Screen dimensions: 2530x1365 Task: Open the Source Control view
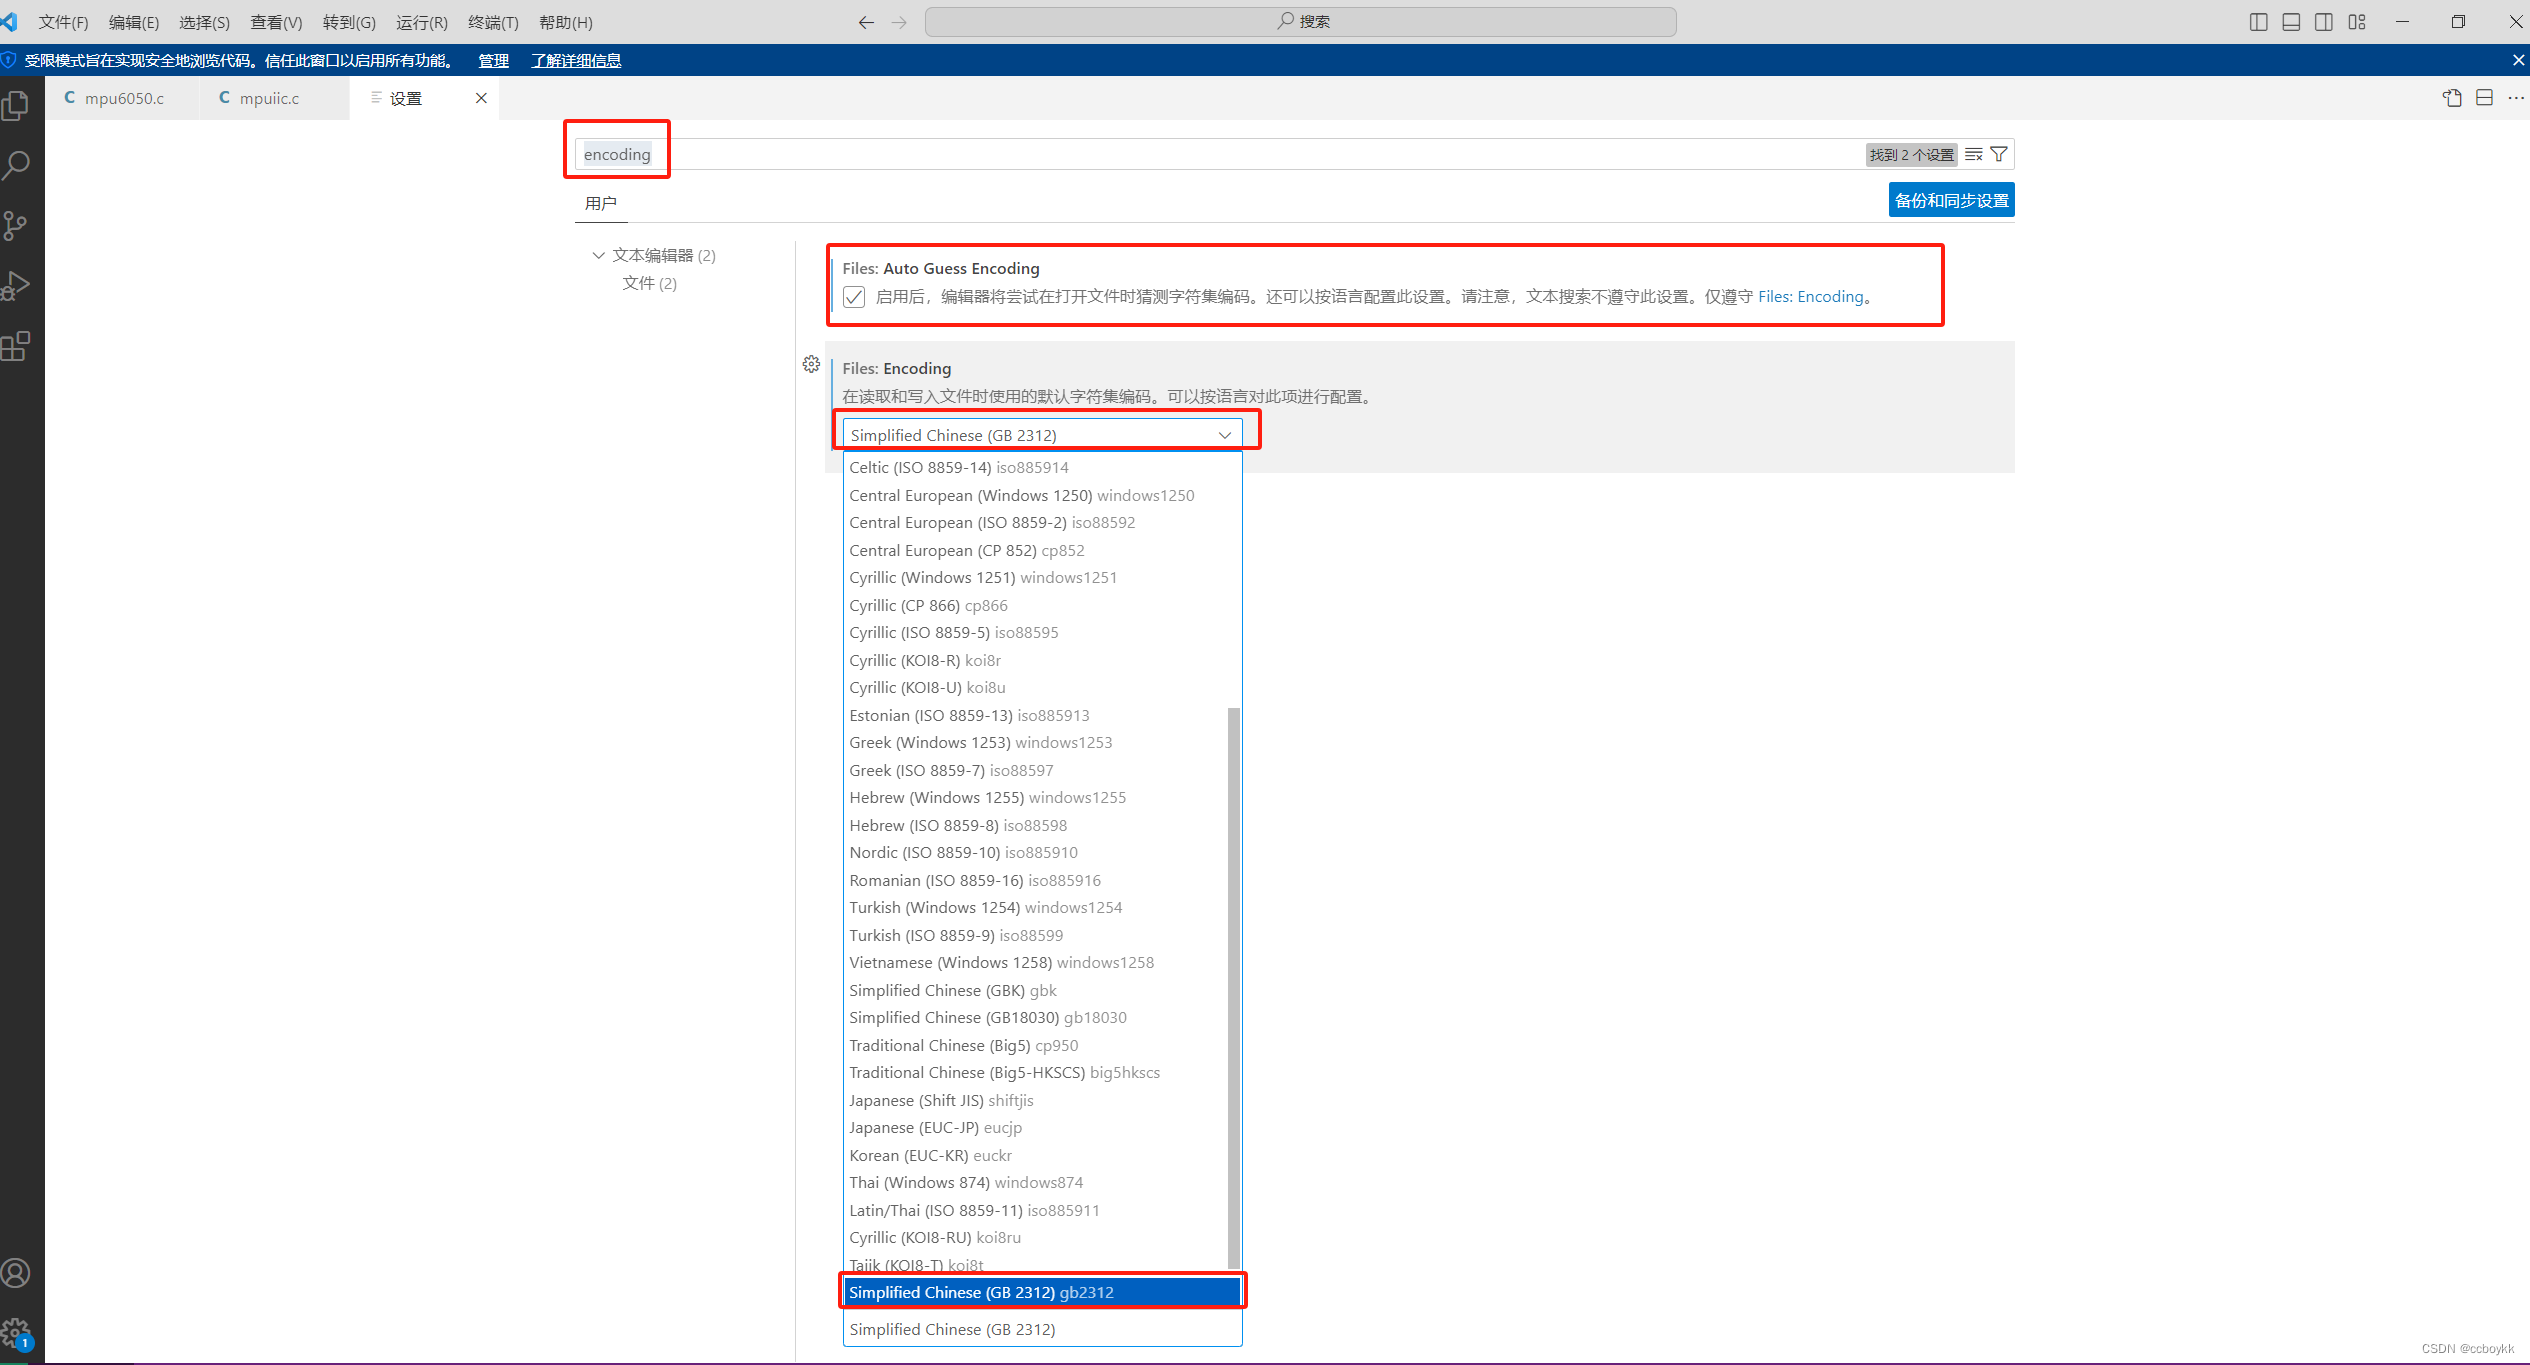tap(17, 225)
